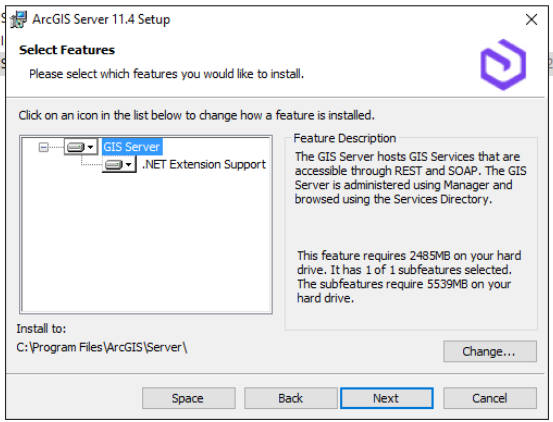The image size is (553, 422).
Task: Click the Install to label
Action: pos(41,329)
